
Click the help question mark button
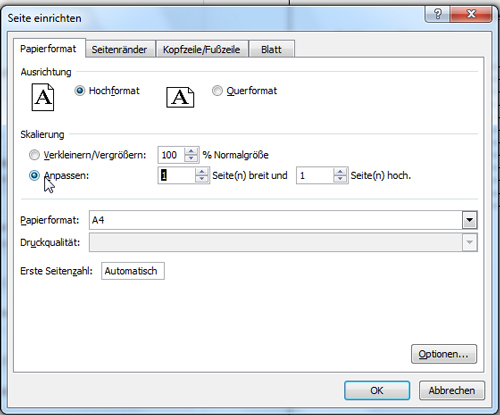click(x=437, y=14)
